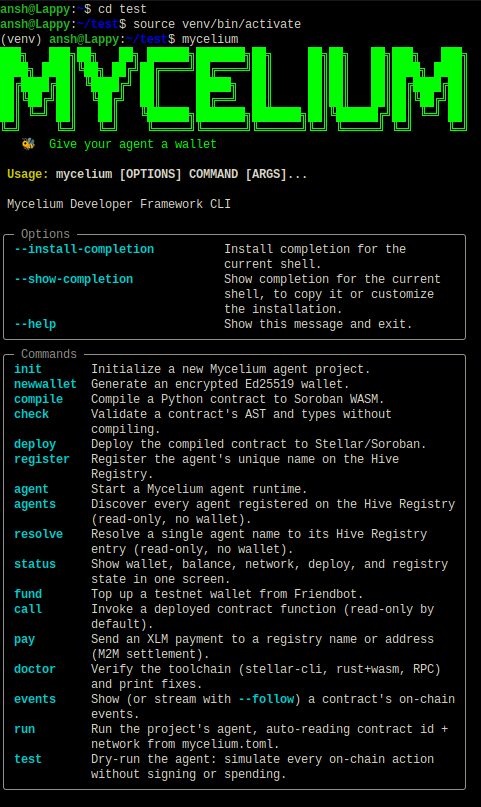Click the '(venv)' prompt prefix
481x807 pixels.
point(21,39)
